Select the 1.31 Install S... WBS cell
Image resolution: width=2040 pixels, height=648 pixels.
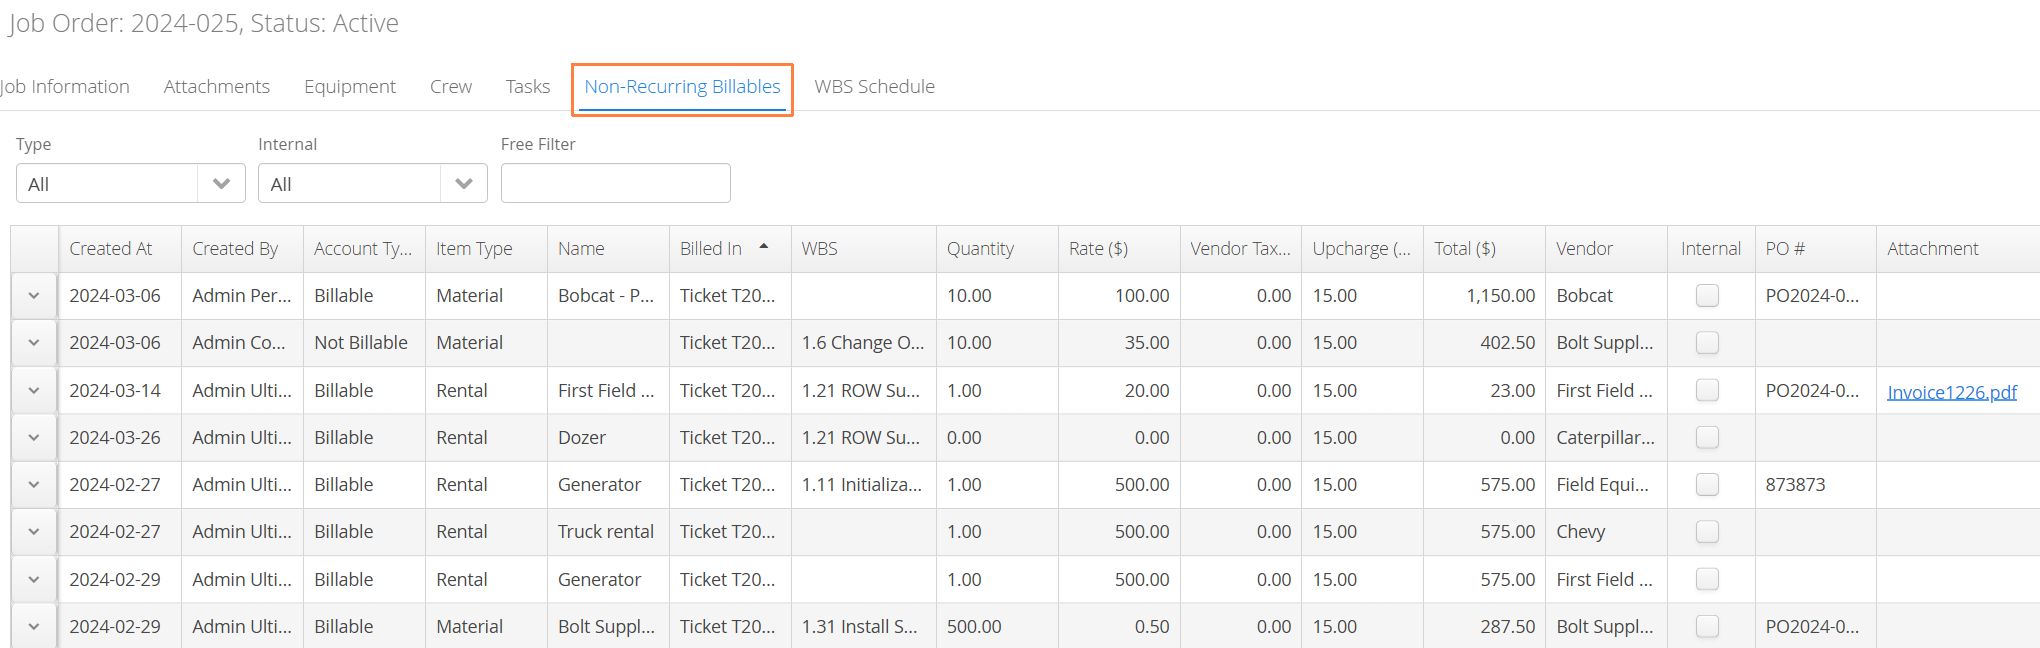click(863, 626)
